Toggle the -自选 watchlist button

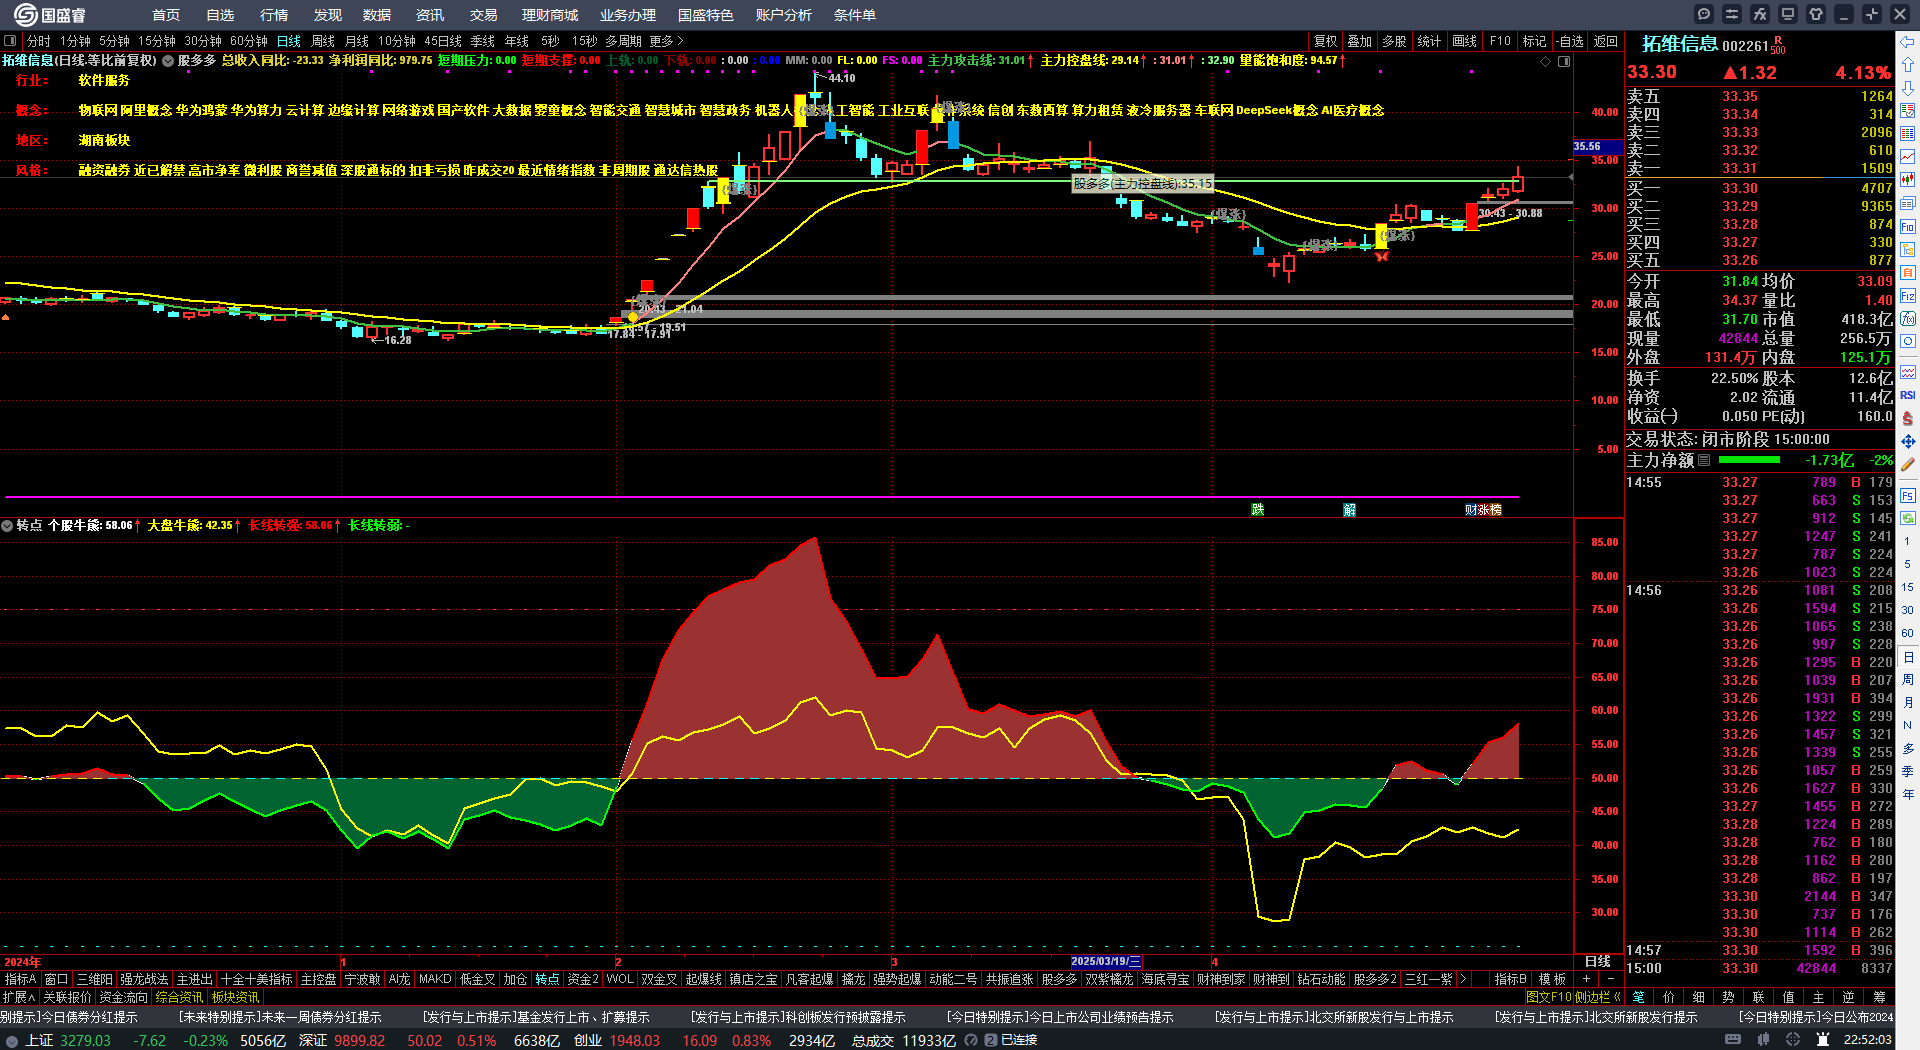[x=1570, y=41]
